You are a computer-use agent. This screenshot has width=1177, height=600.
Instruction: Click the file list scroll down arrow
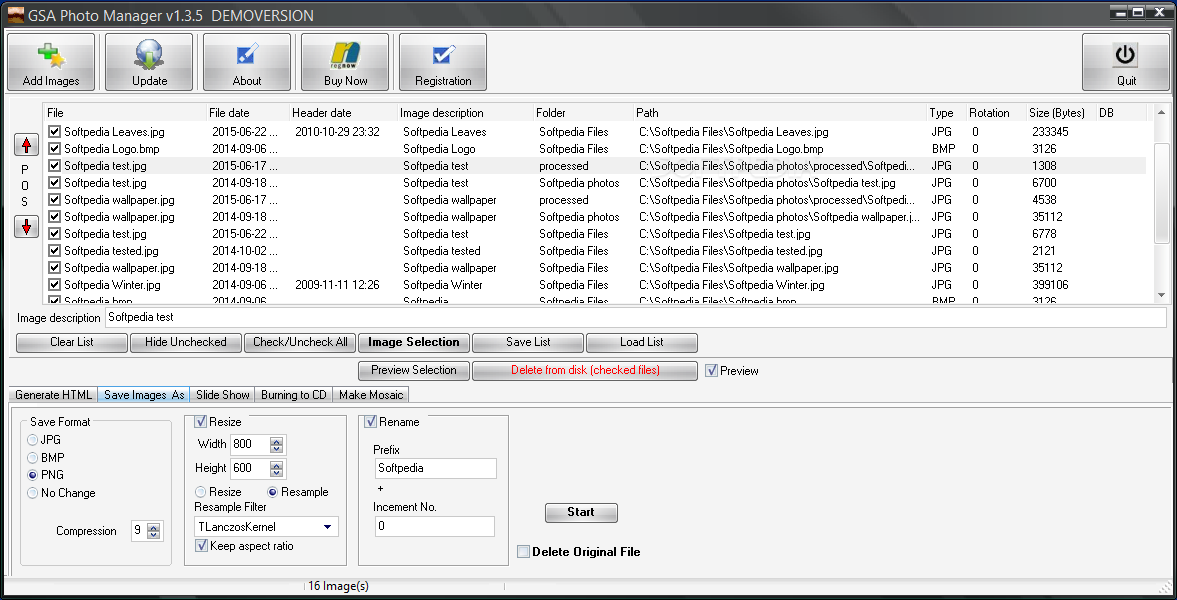pos(1161,295)
